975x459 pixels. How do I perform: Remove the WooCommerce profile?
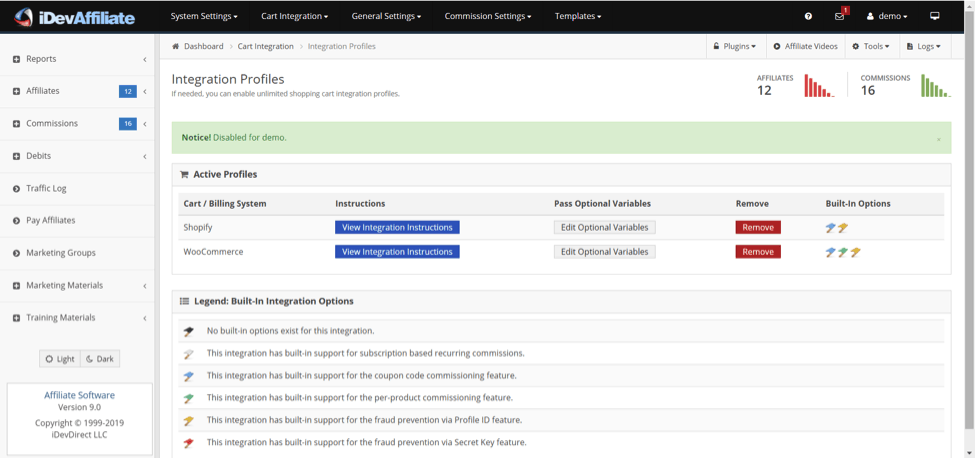click(x=758, y=252)
